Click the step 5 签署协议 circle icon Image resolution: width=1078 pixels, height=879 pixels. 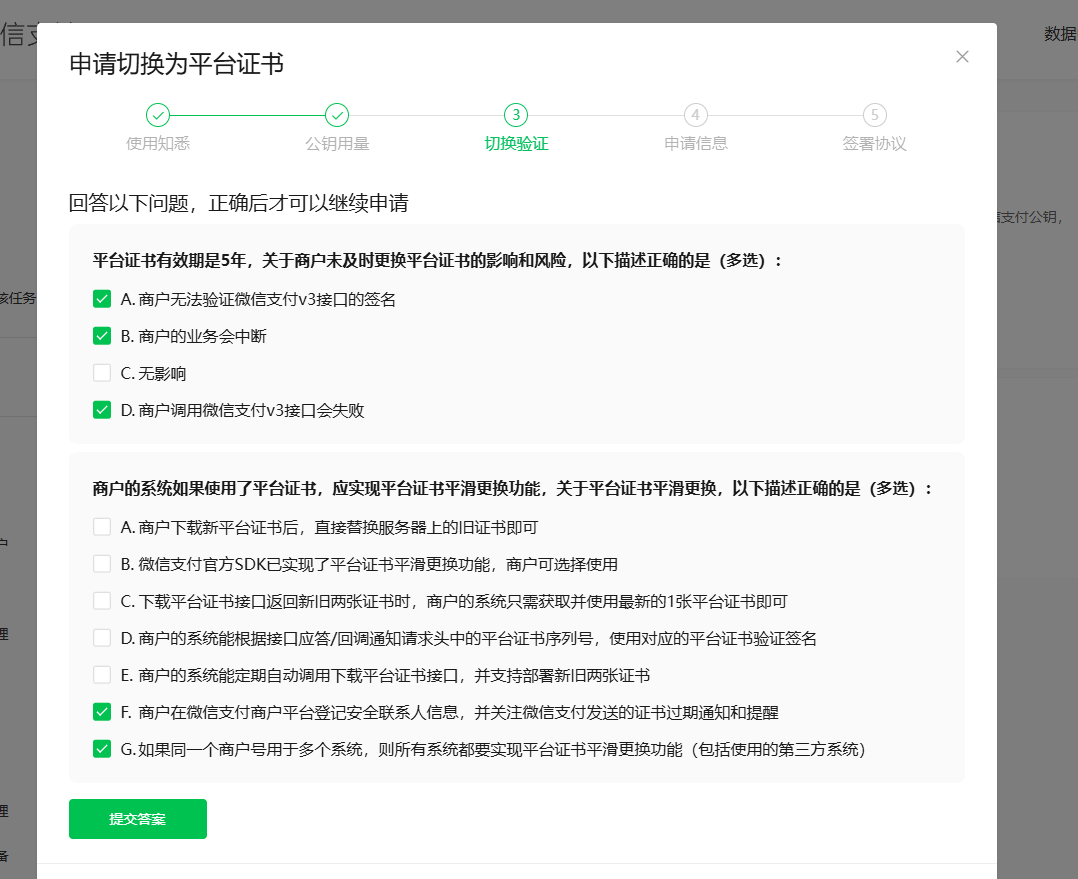(874, 115)
